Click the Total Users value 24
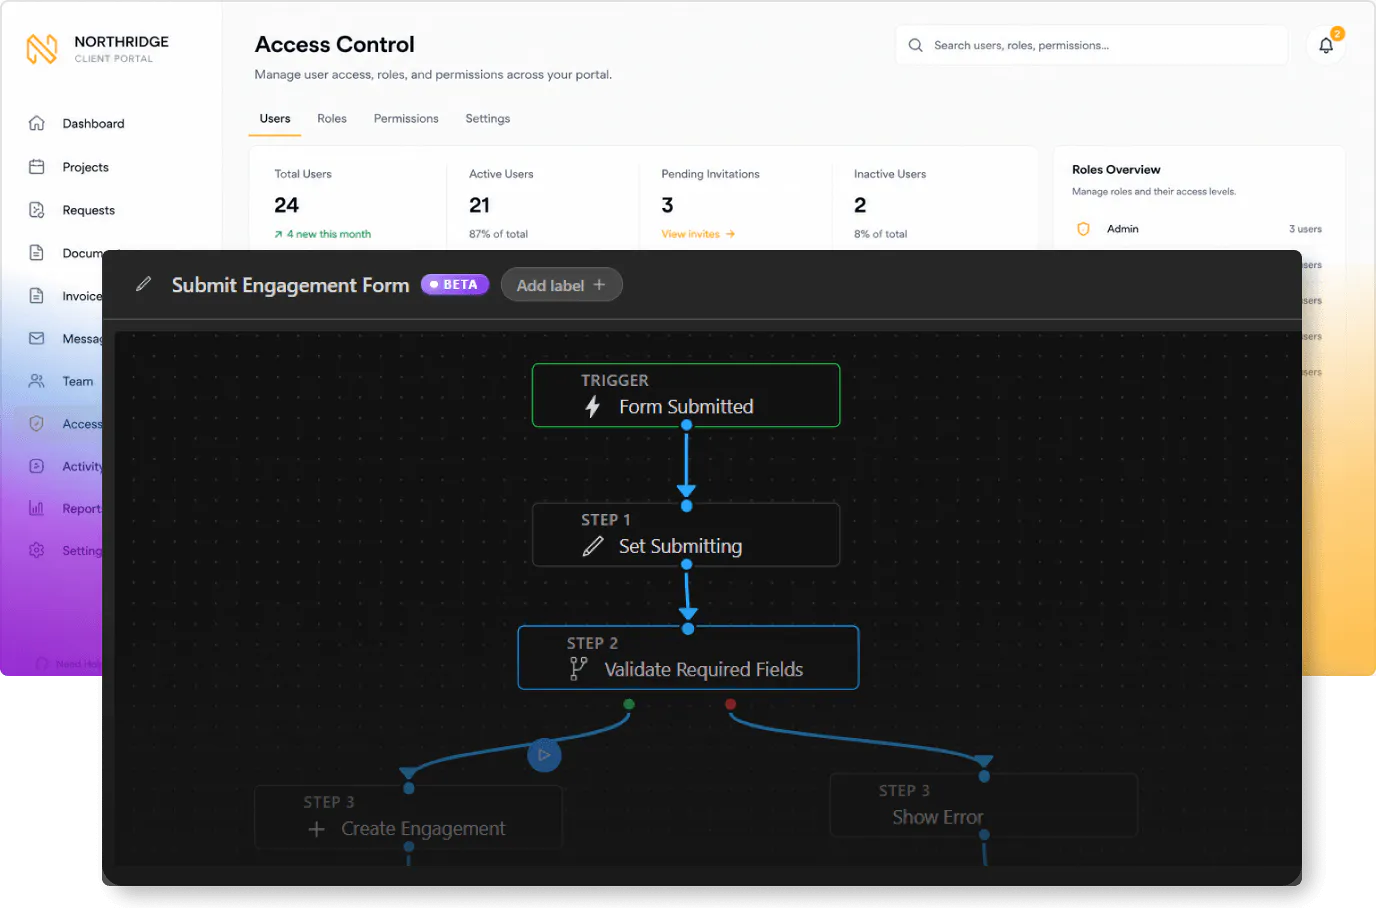Viewport: 1376px width, 908px height. (287, 205)
